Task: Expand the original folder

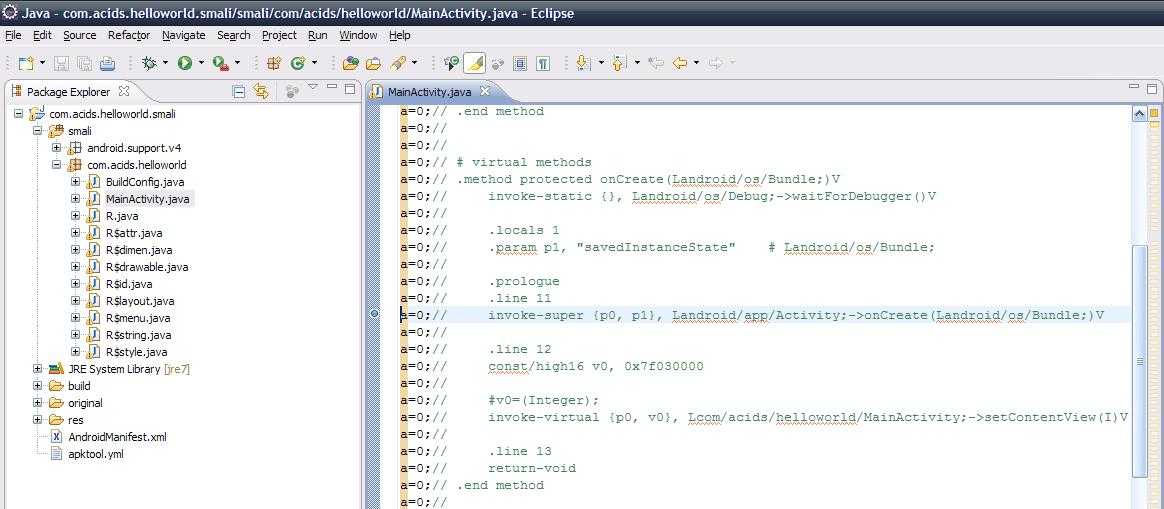Action: (x=37, y=403)
